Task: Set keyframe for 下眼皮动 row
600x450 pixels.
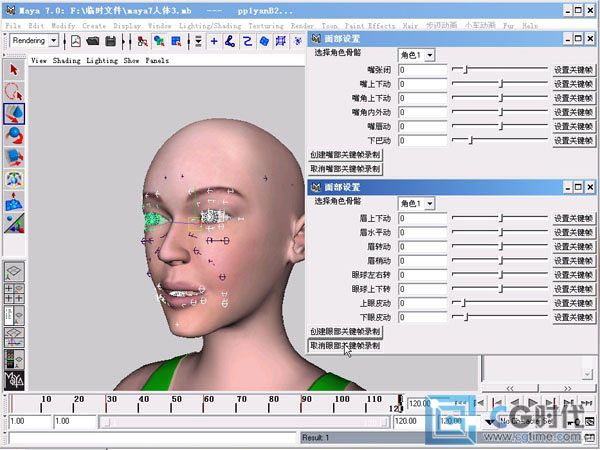Action: click(x=574, y=317)
